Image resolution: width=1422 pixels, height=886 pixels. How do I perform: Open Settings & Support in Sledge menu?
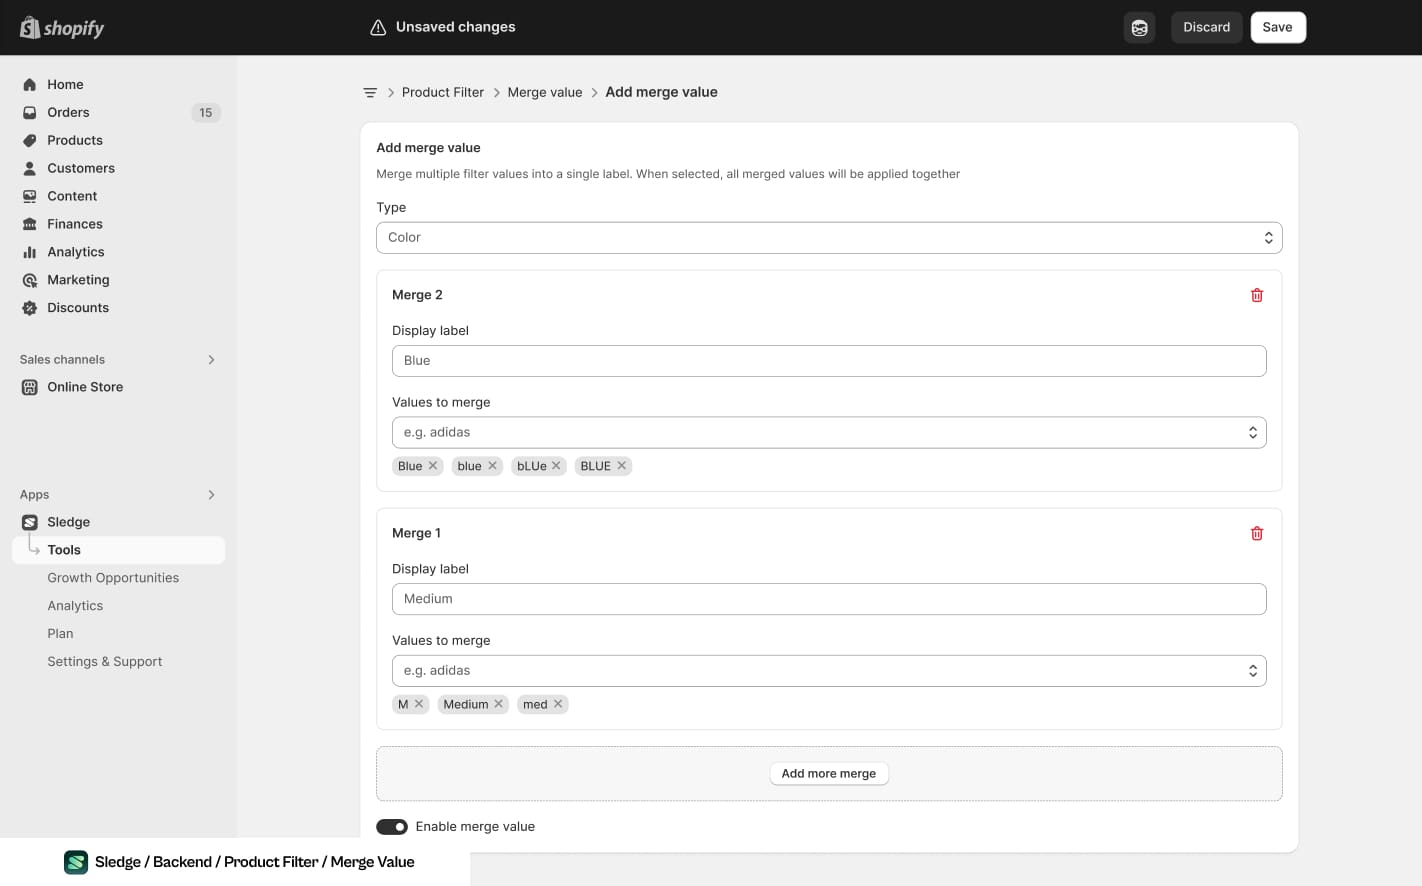point(105,662)
